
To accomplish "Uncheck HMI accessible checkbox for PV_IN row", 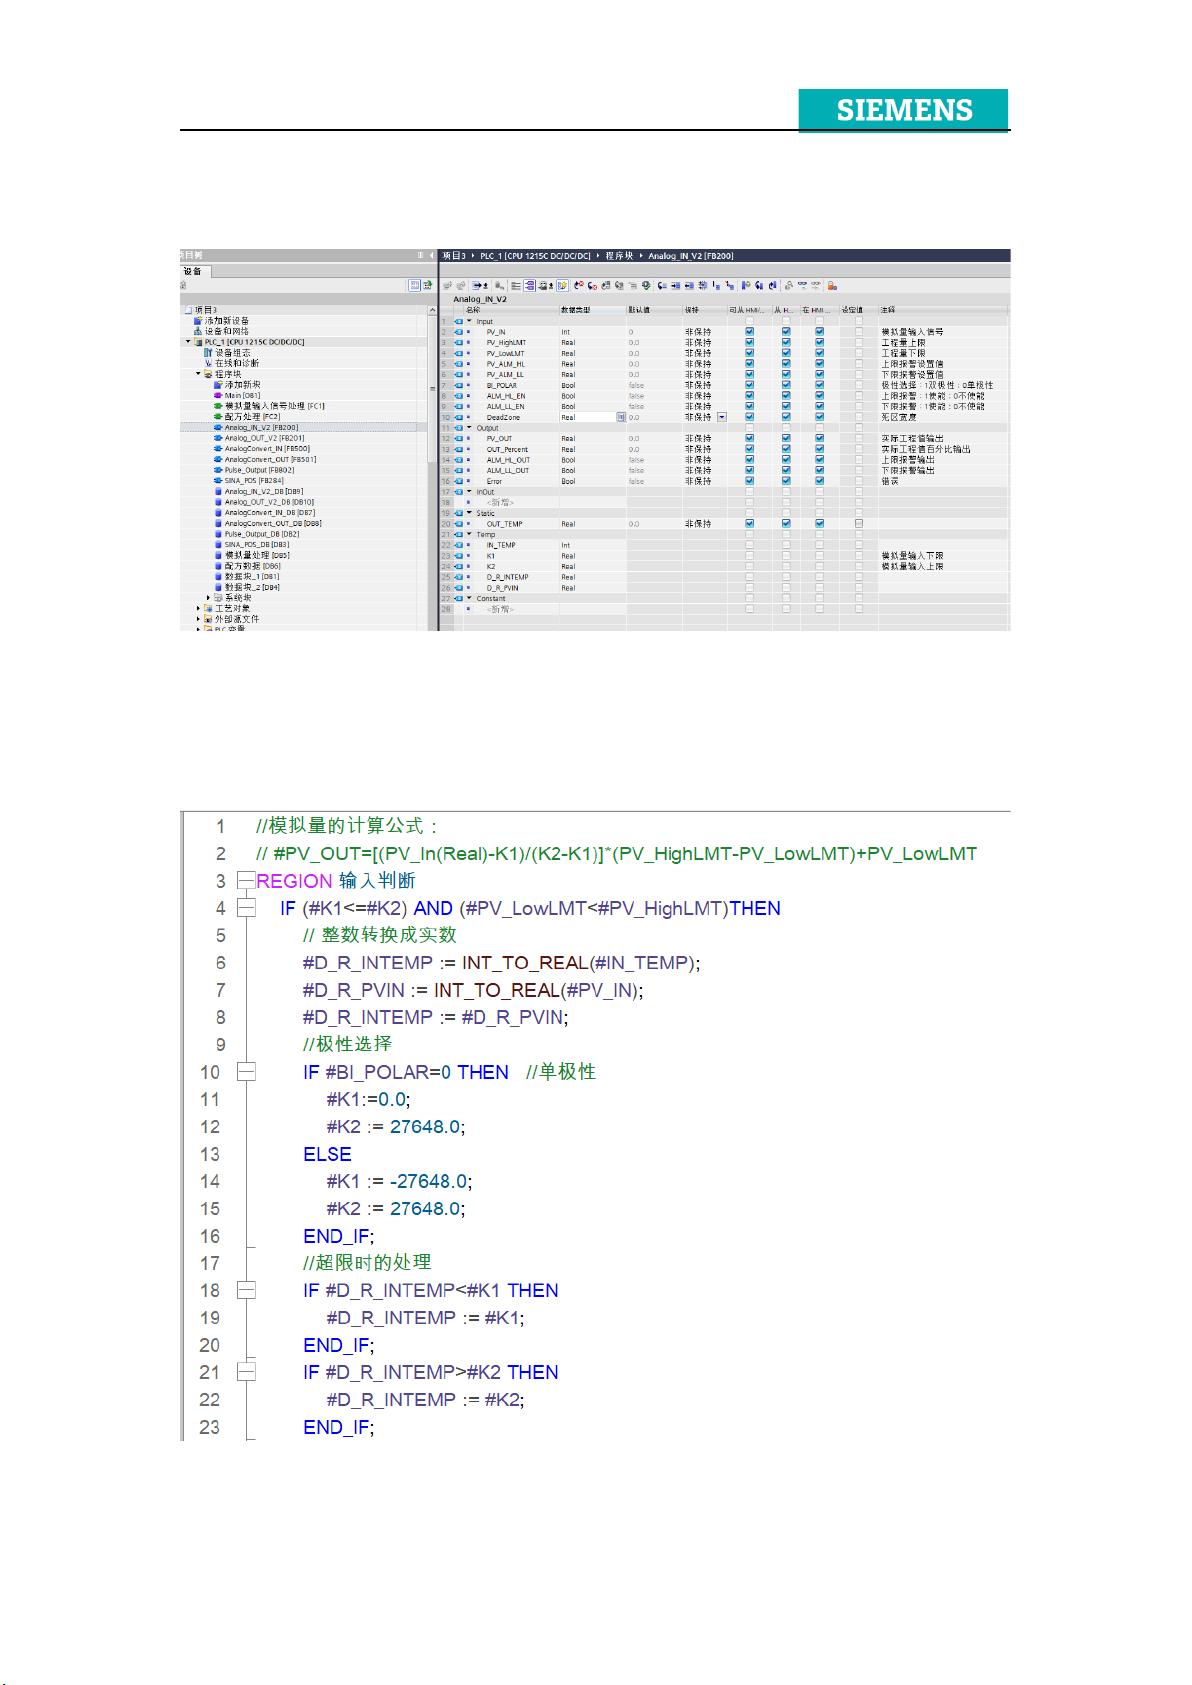I will coord(750,332).
